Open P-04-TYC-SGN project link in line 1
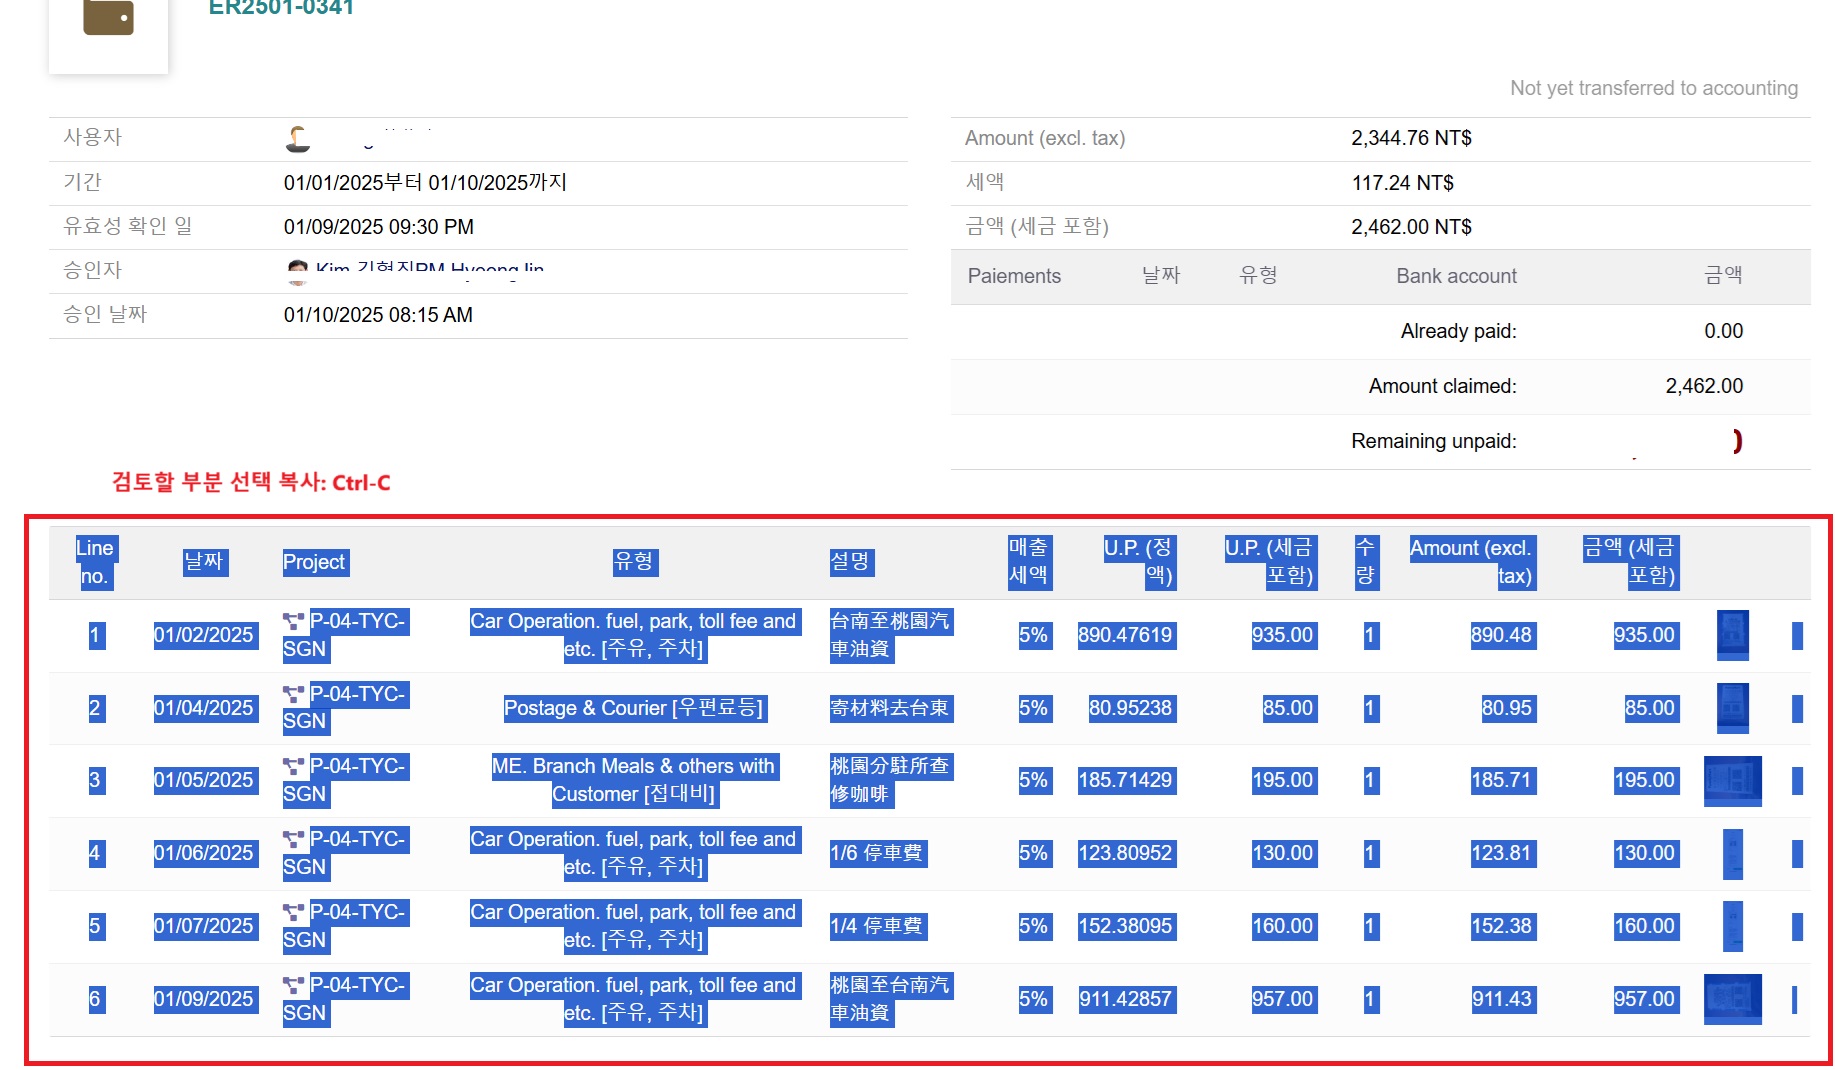Screen dimensions: 1835x1070 pyautogui.click(x=356, y=622)
